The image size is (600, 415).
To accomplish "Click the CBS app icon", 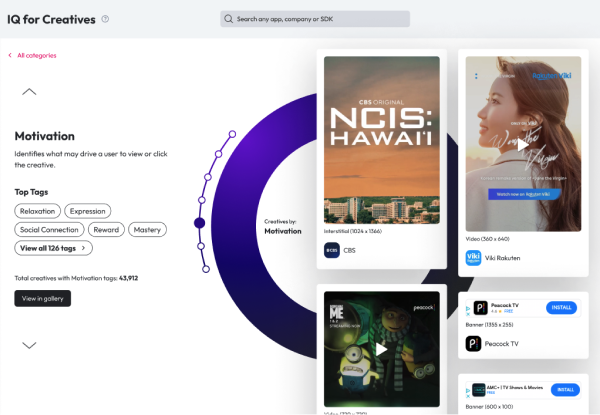I will click(x=332, y=250).
